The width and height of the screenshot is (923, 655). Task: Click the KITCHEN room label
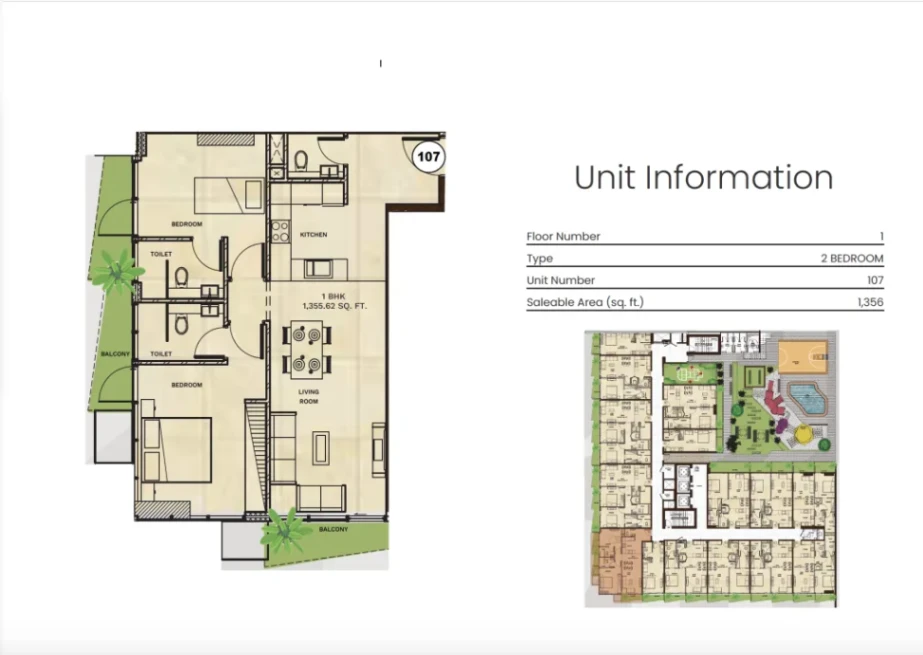(313, 235)
